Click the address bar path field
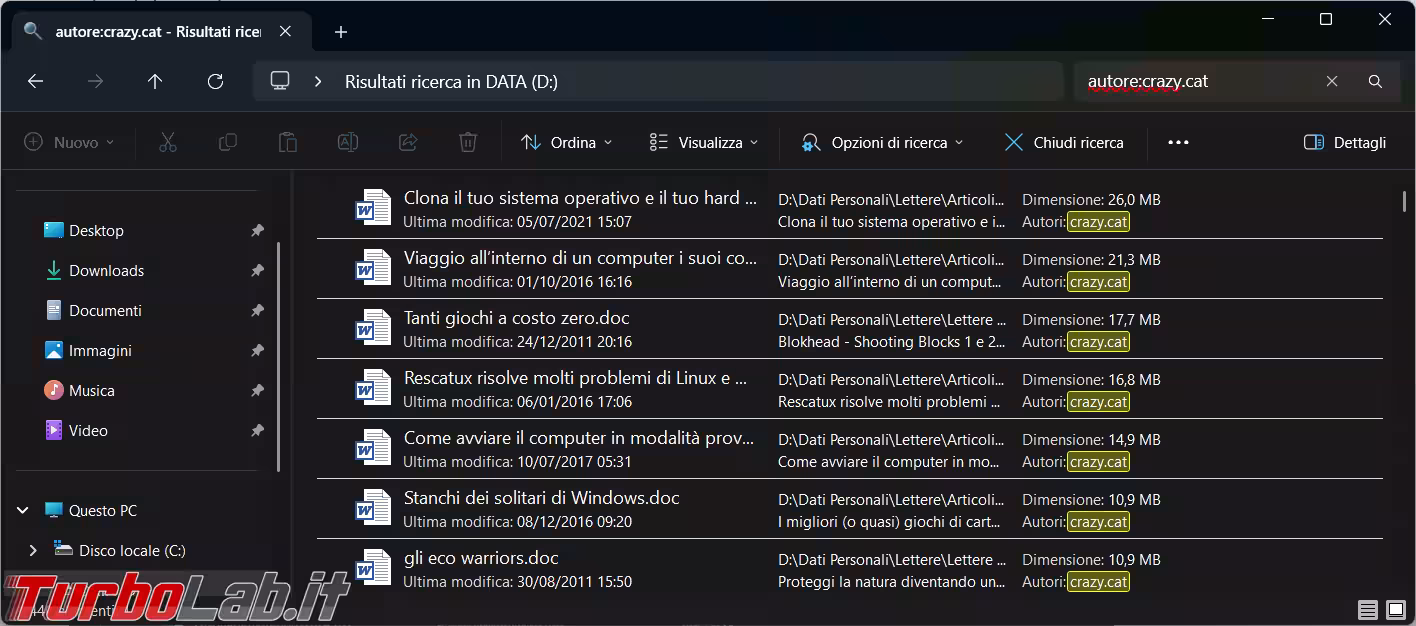1416x626 pixels. 700,82
